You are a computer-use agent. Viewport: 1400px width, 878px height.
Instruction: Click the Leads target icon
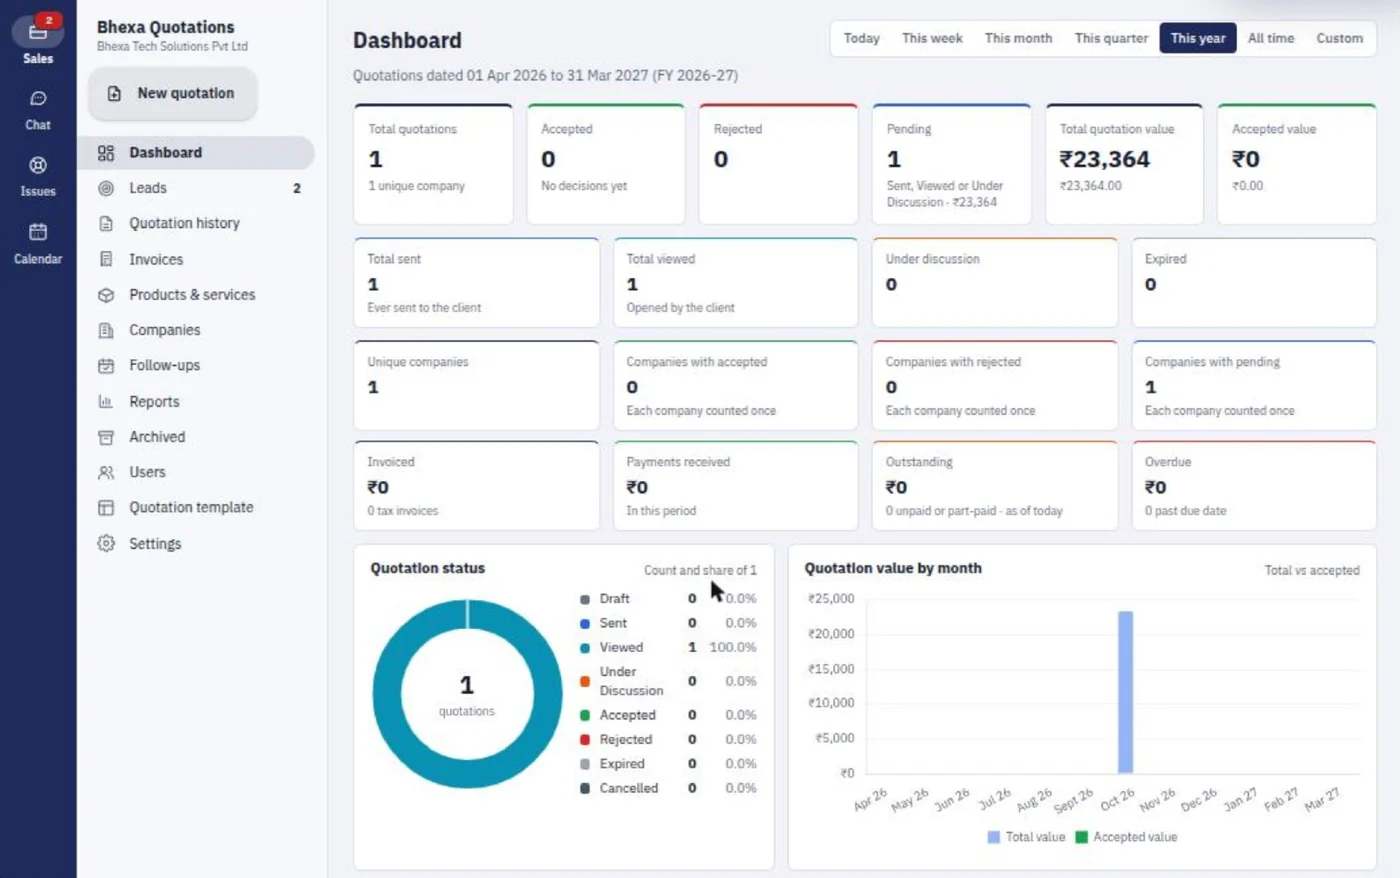pos(106,188)
